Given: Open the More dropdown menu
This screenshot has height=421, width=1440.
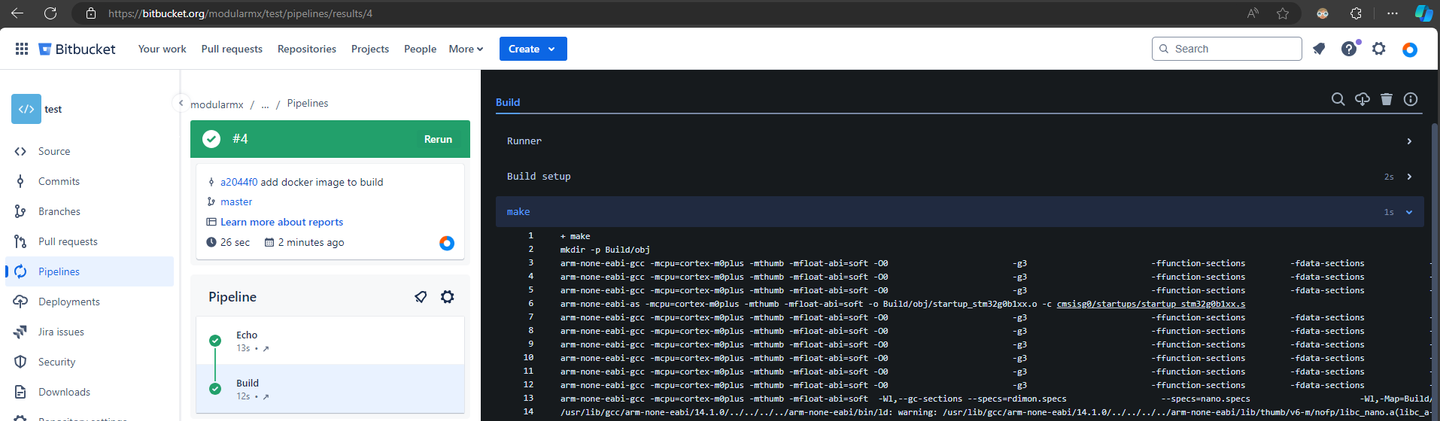Looking at the screenshot, I should point(465,49).
